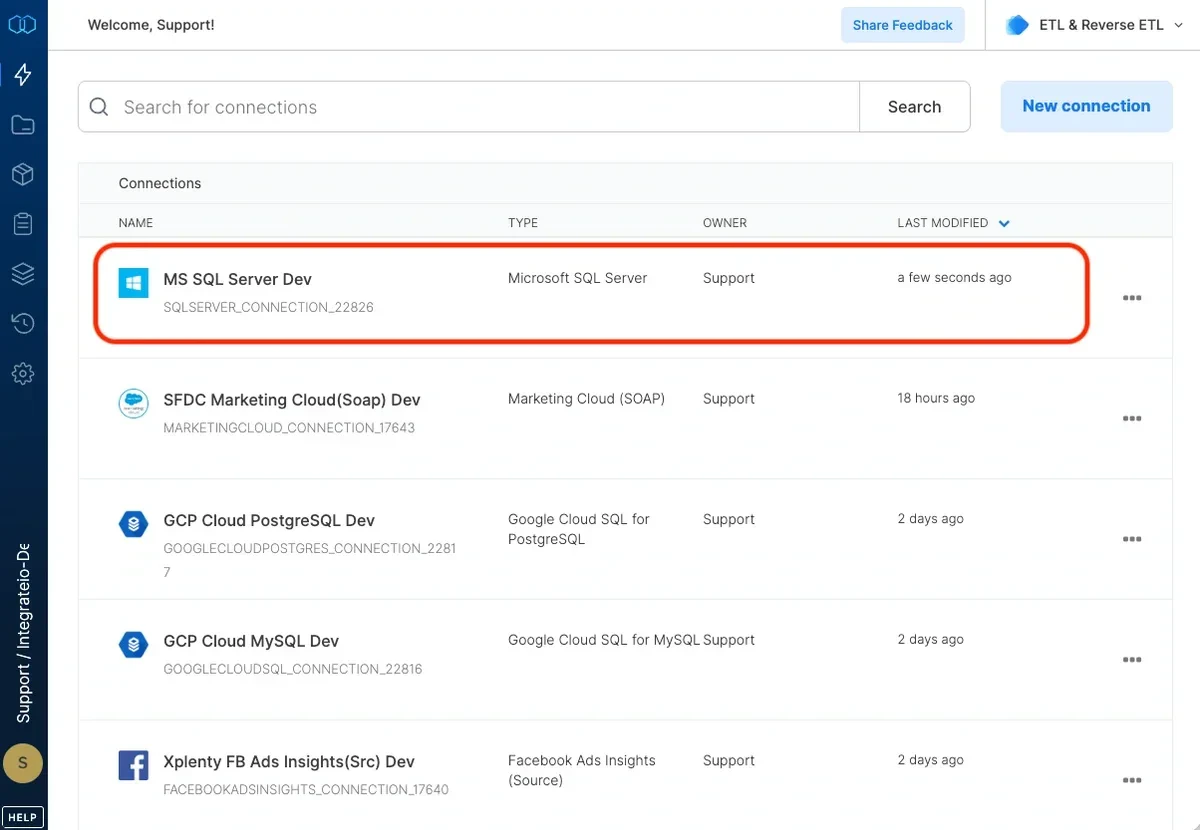Open actions menu on SFDC Marketing Cloud row

pyautogui.click(x=1132, y=418)
